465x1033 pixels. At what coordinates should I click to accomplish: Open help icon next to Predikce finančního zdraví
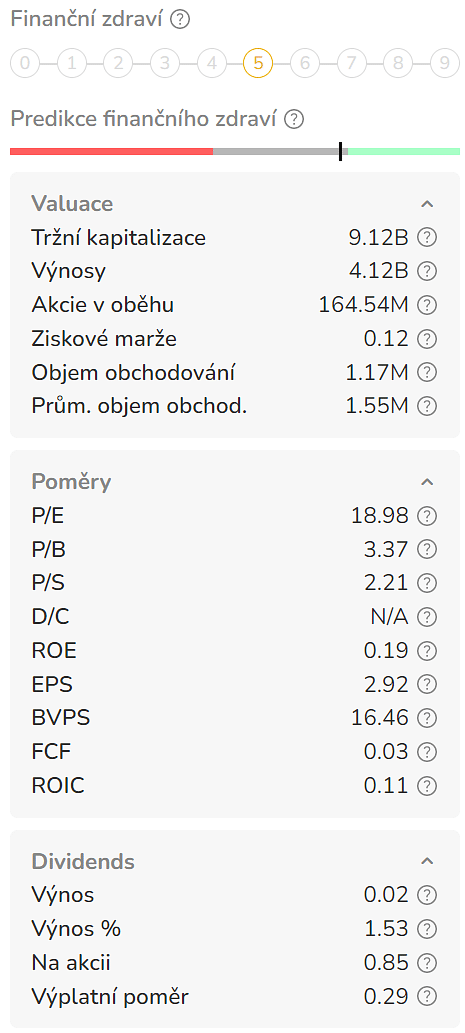[x=294, y=119]
